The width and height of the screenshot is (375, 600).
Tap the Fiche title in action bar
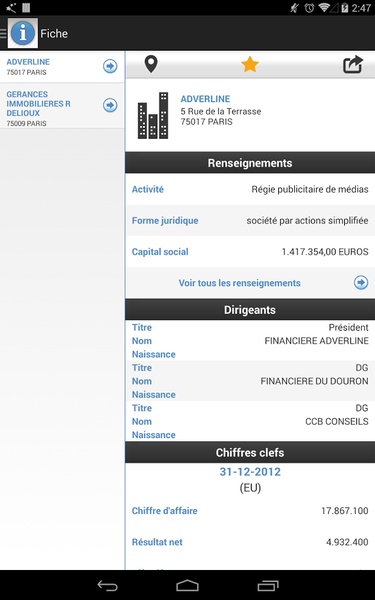[x=54, y=34]
